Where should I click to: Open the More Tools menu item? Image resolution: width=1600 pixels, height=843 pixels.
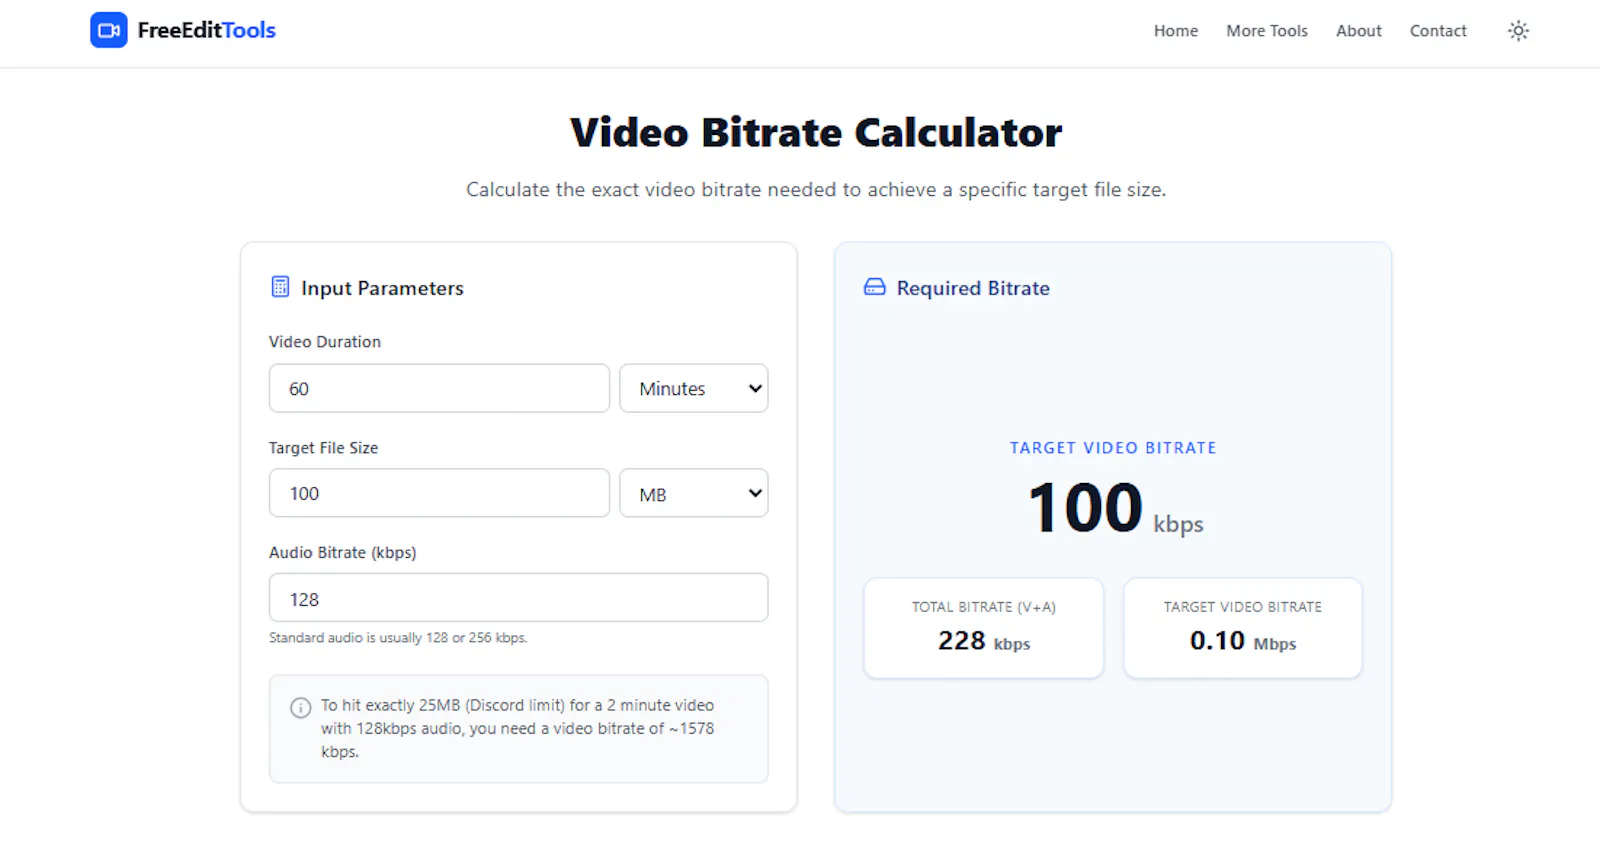pyautogui.click(x=1267, y=31)
